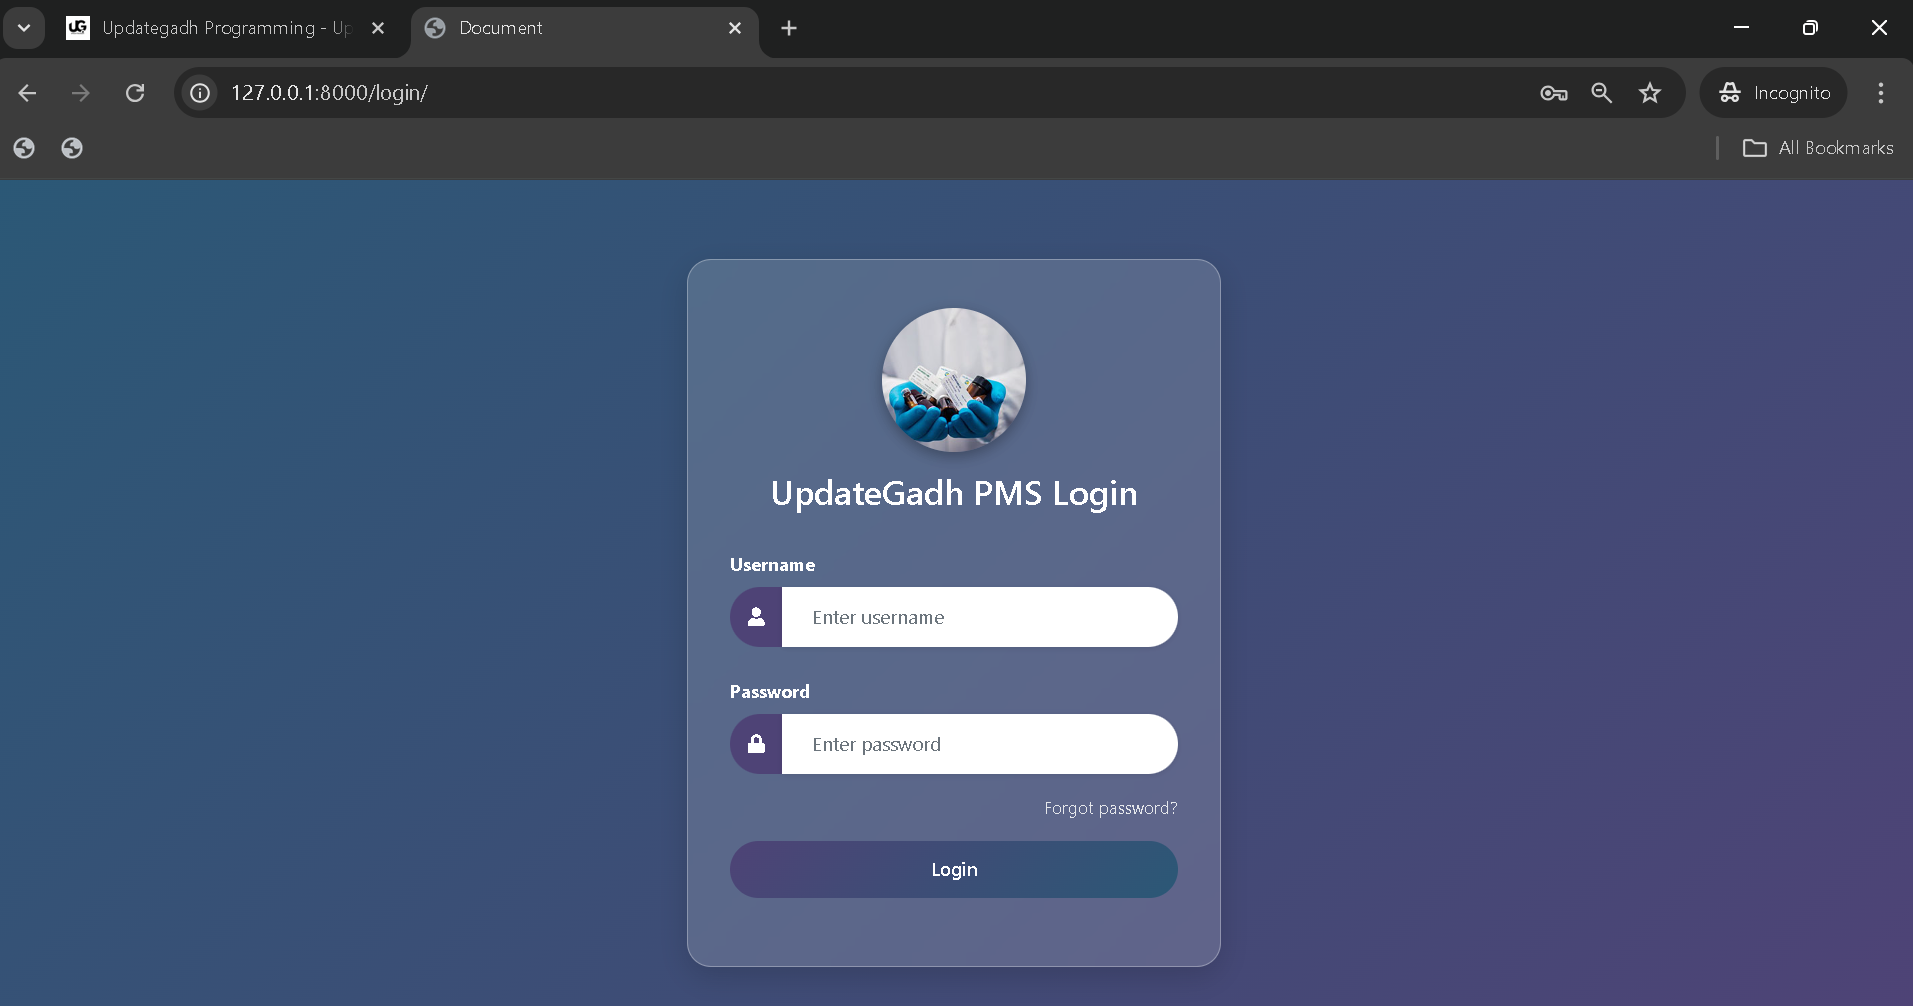Viewport: 1913px width, 1006px height.
Task: Bookmark this page with the star icon
Action: coord(1649,93)
